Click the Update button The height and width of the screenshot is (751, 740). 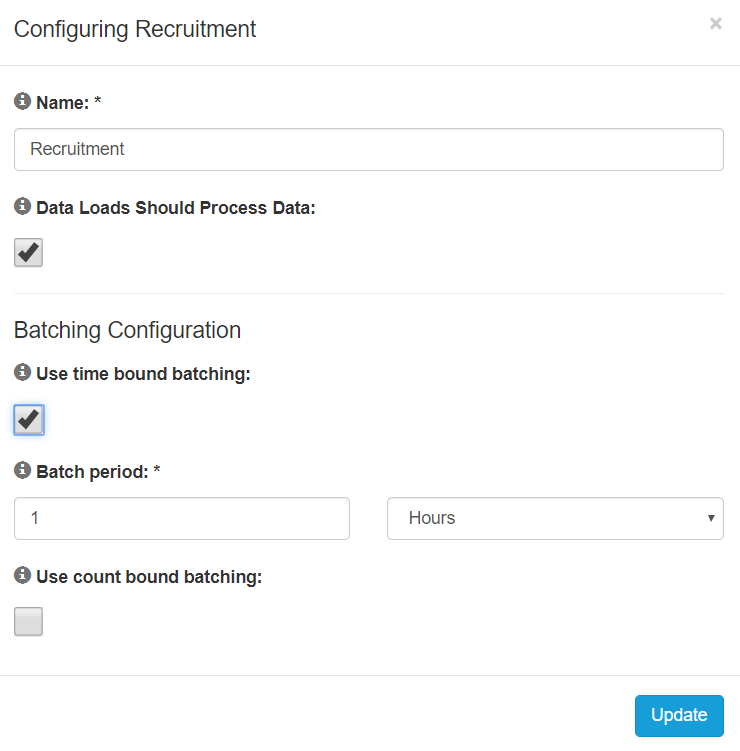pyautogui.click(x=679, y=715)
